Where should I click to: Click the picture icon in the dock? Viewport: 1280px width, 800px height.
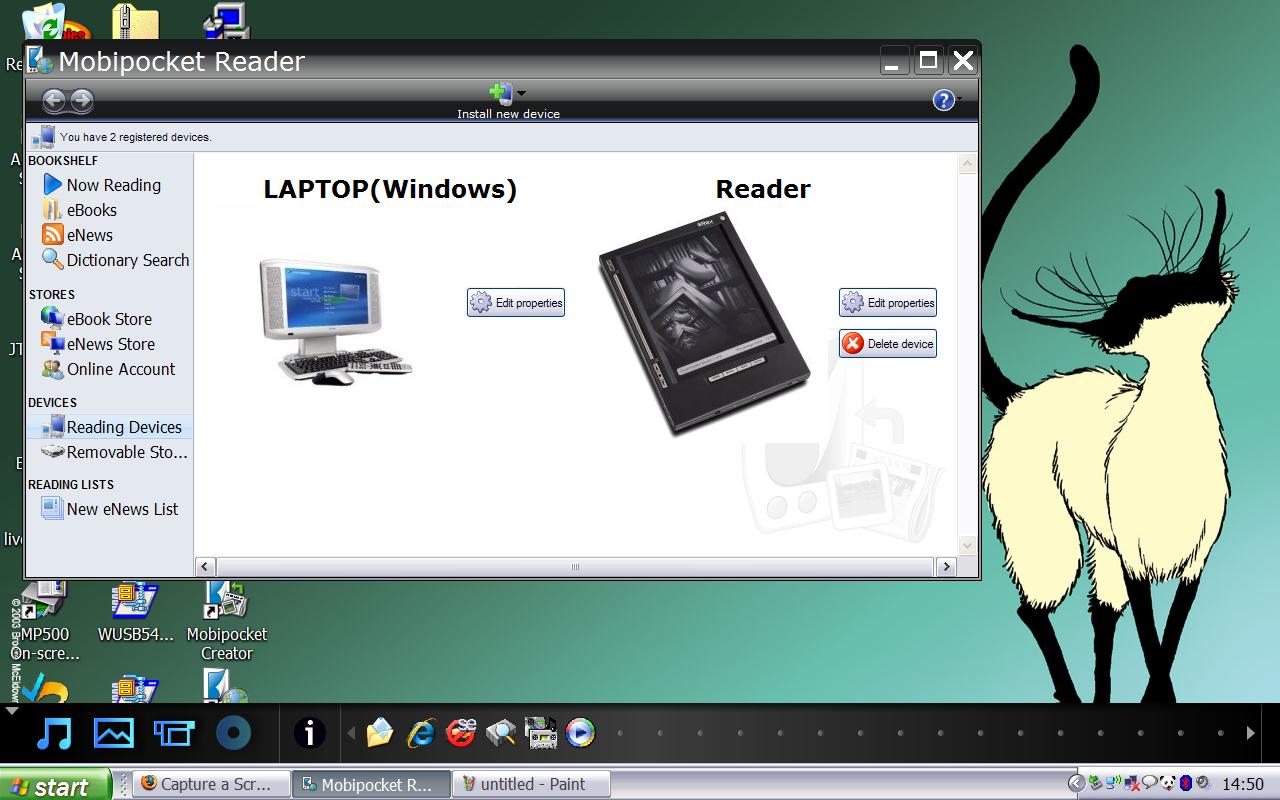pyautogui.click(x=114, y=733)
